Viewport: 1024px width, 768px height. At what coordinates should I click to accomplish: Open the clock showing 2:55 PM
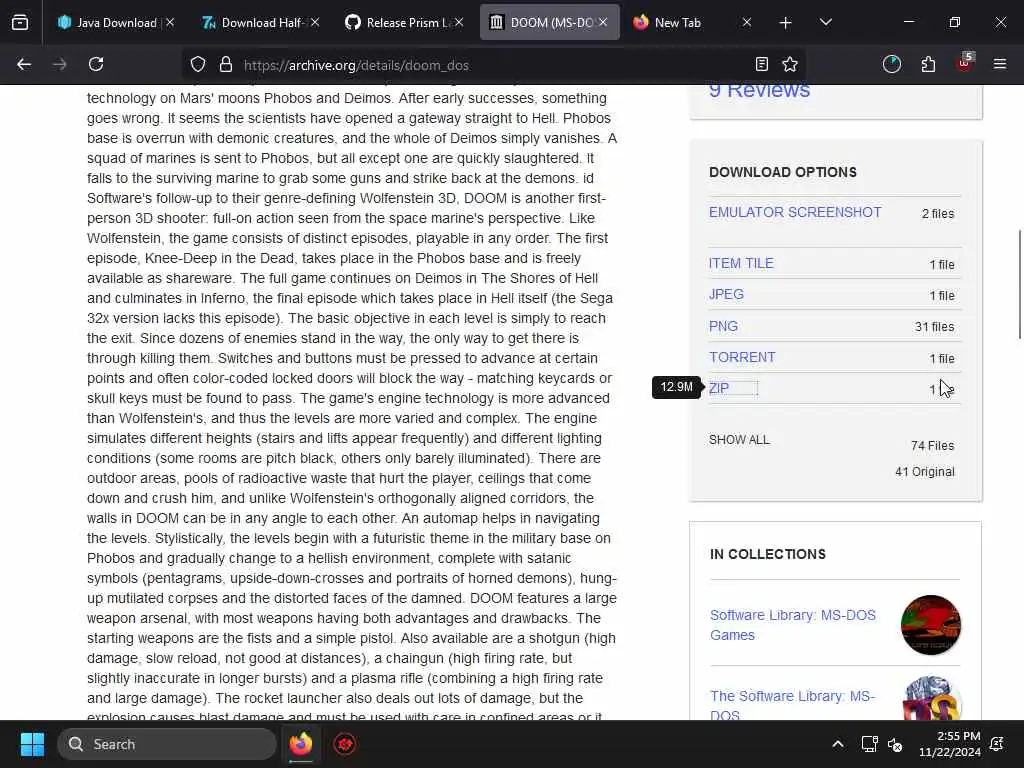(950, 744)
